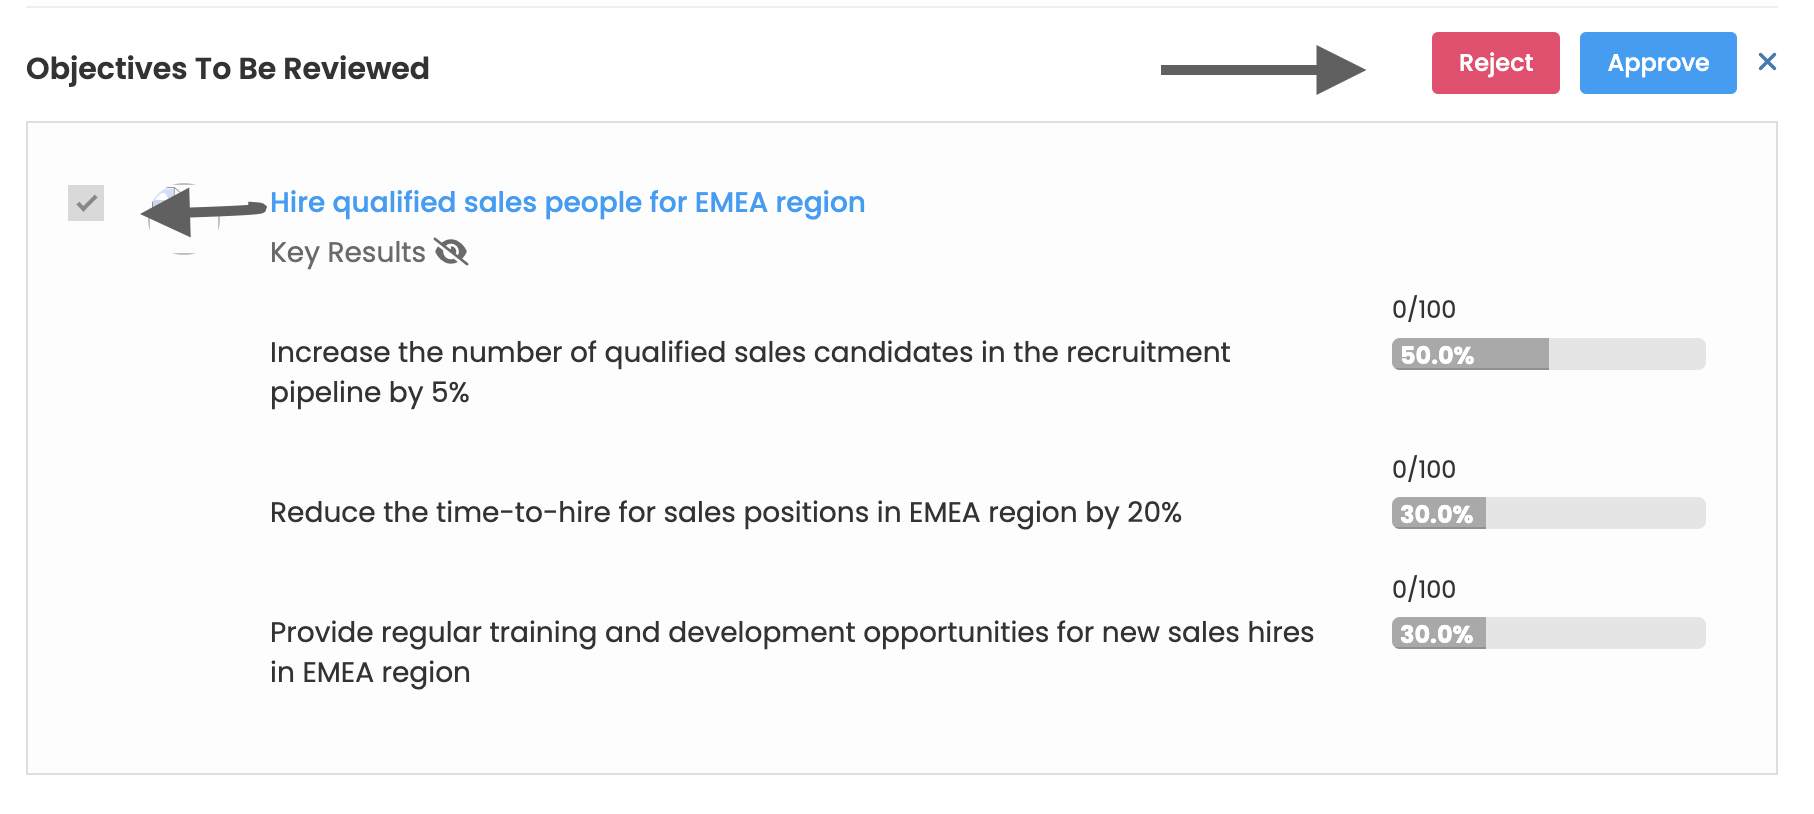Approve the objectives under review

click(x=1657, y=63)
